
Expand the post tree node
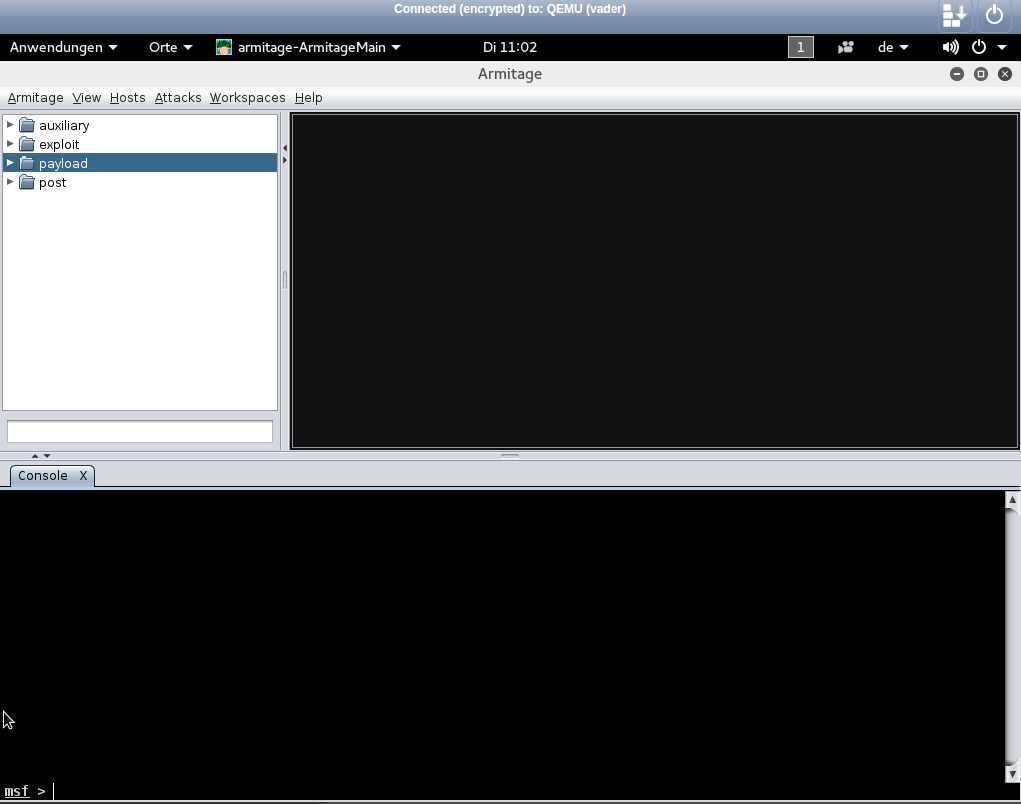point(10,182)
